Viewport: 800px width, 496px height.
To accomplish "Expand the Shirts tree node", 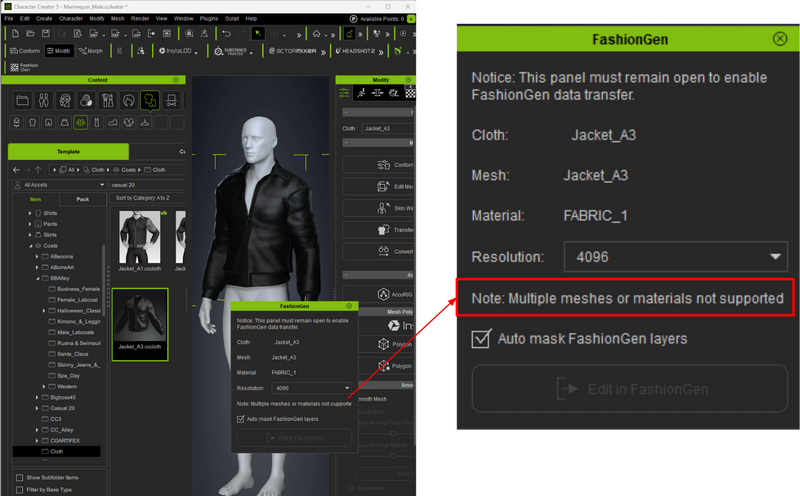I will (30, 213).
